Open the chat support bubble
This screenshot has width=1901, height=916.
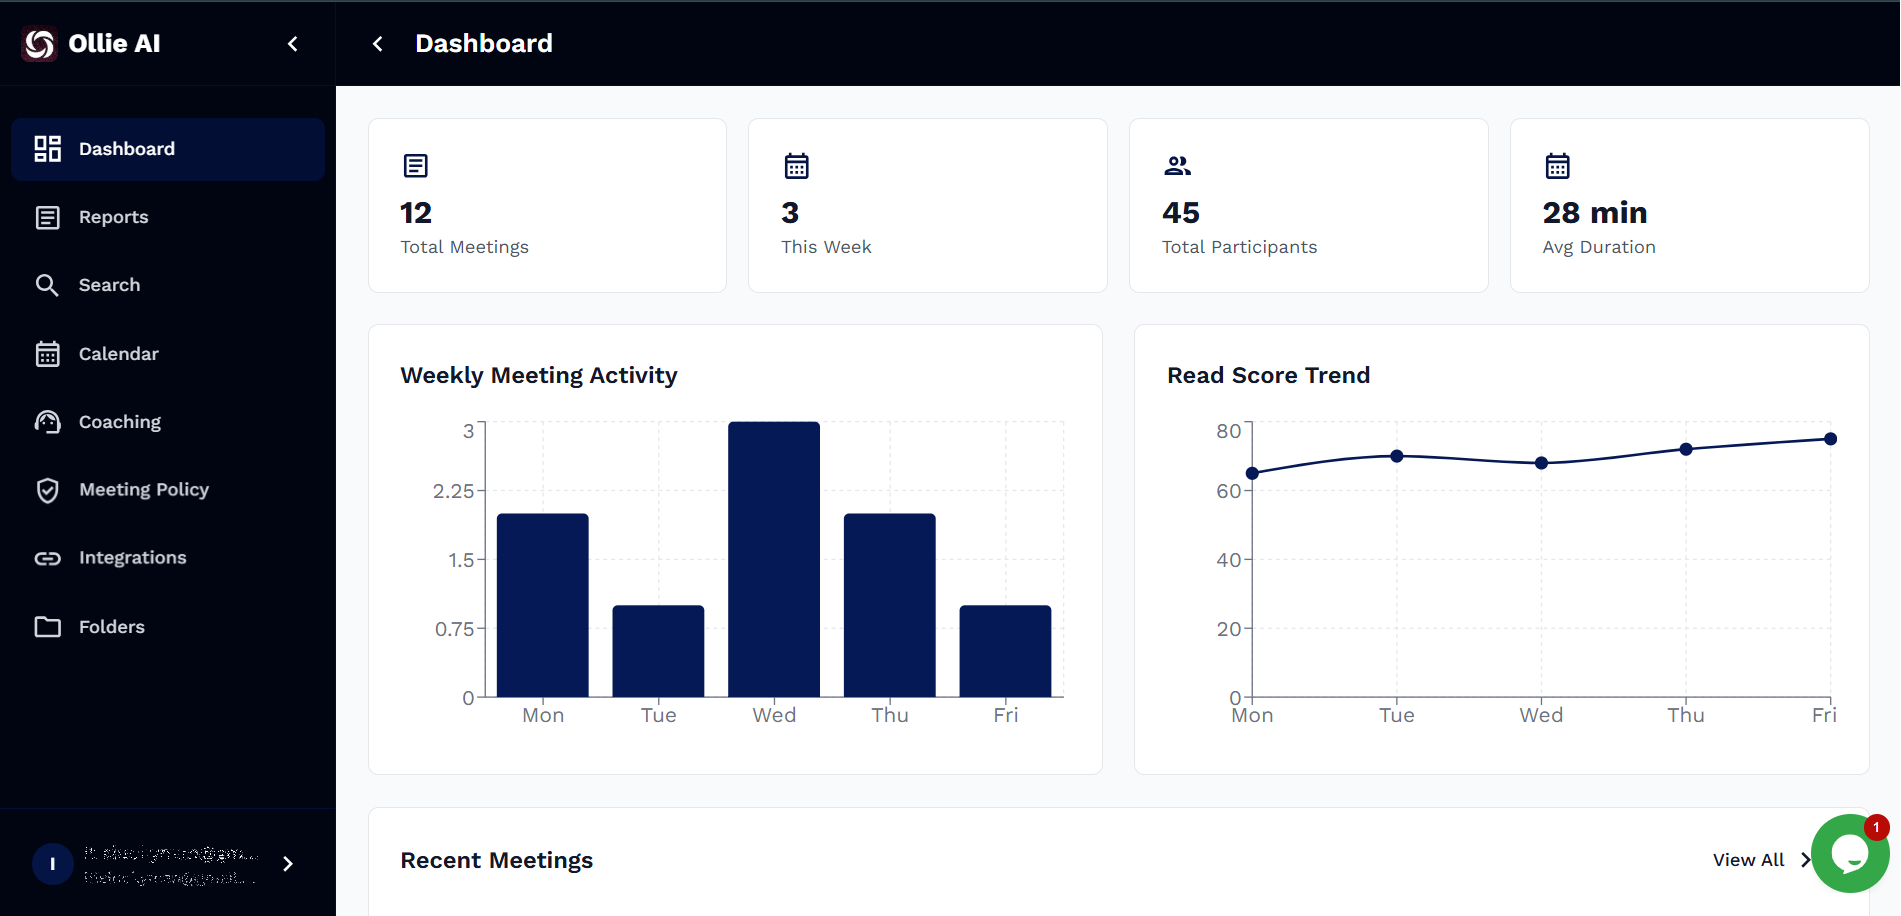1849,854
